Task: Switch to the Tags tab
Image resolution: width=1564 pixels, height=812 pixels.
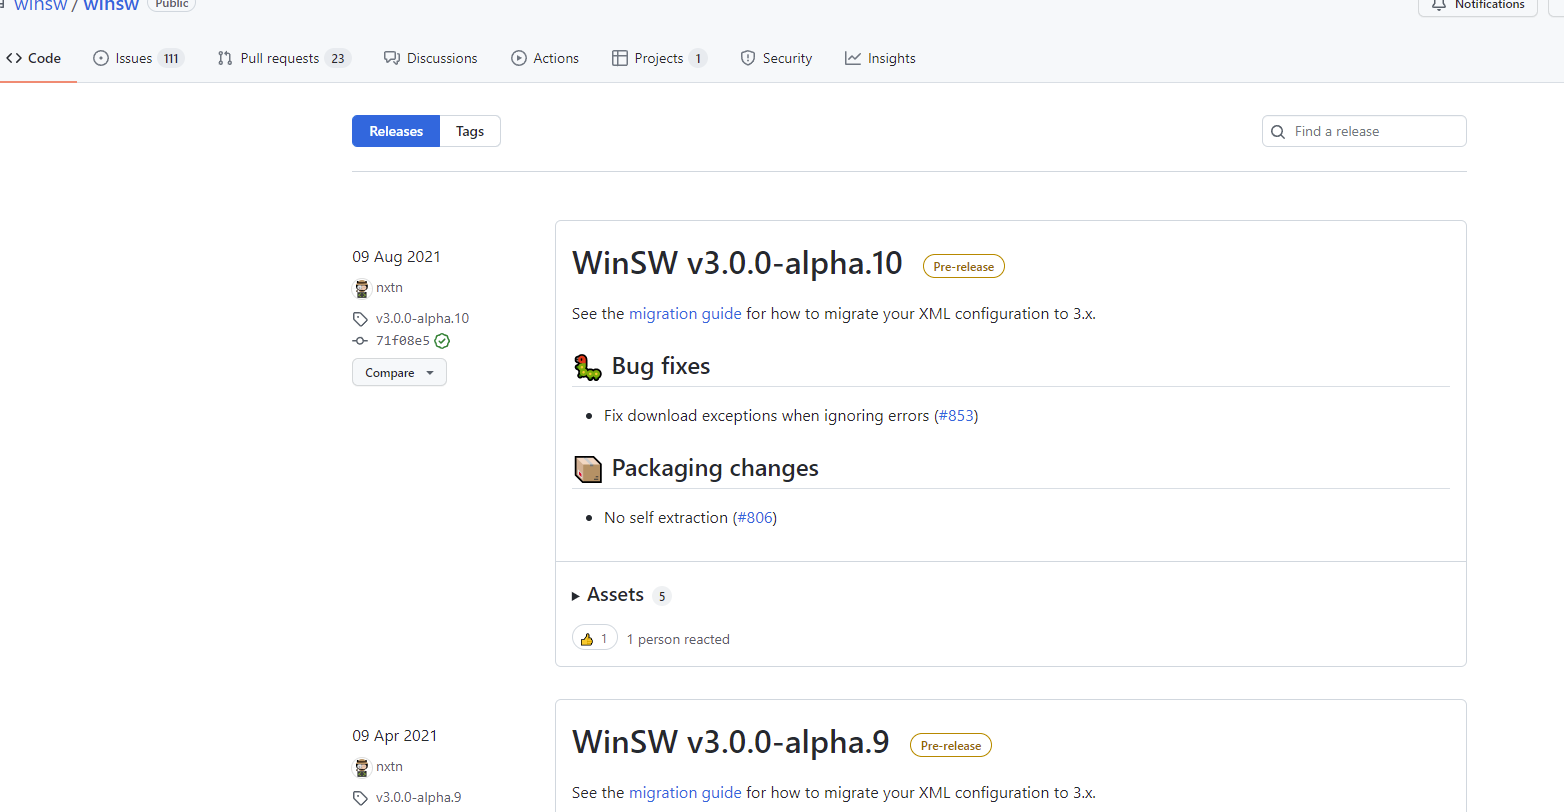Action: [469, 131]
